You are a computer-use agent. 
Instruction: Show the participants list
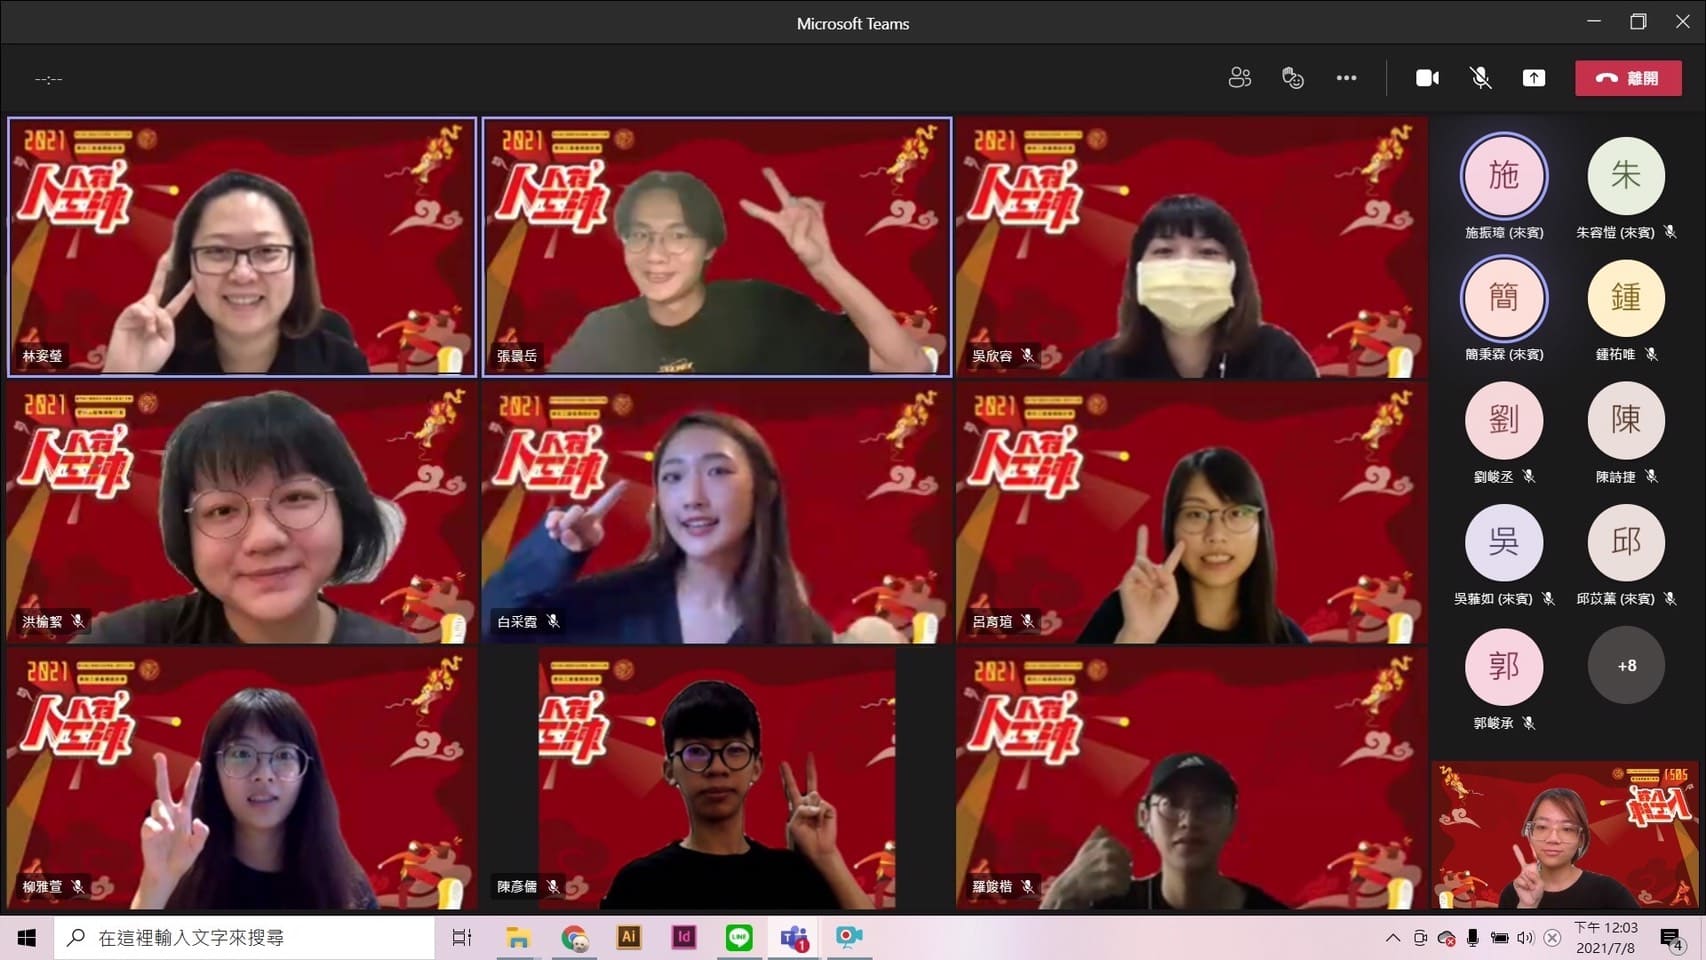pos(1240,78)
